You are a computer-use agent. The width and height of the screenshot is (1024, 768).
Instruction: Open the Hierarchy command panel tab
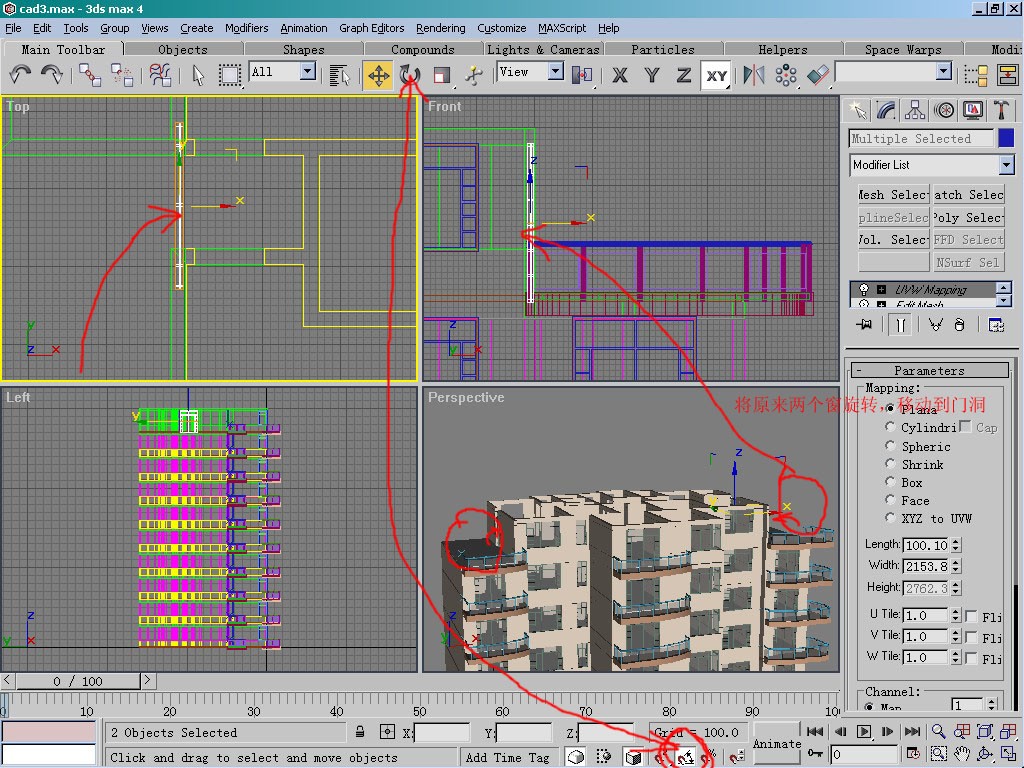pyautogui.click(x=914, y=110)
